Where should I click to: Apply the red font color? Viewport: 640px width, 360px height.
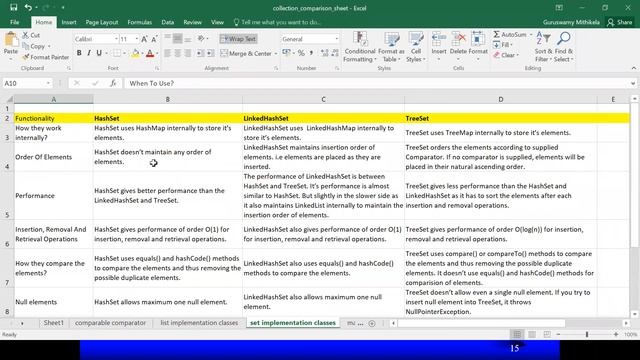coord(150,53)
